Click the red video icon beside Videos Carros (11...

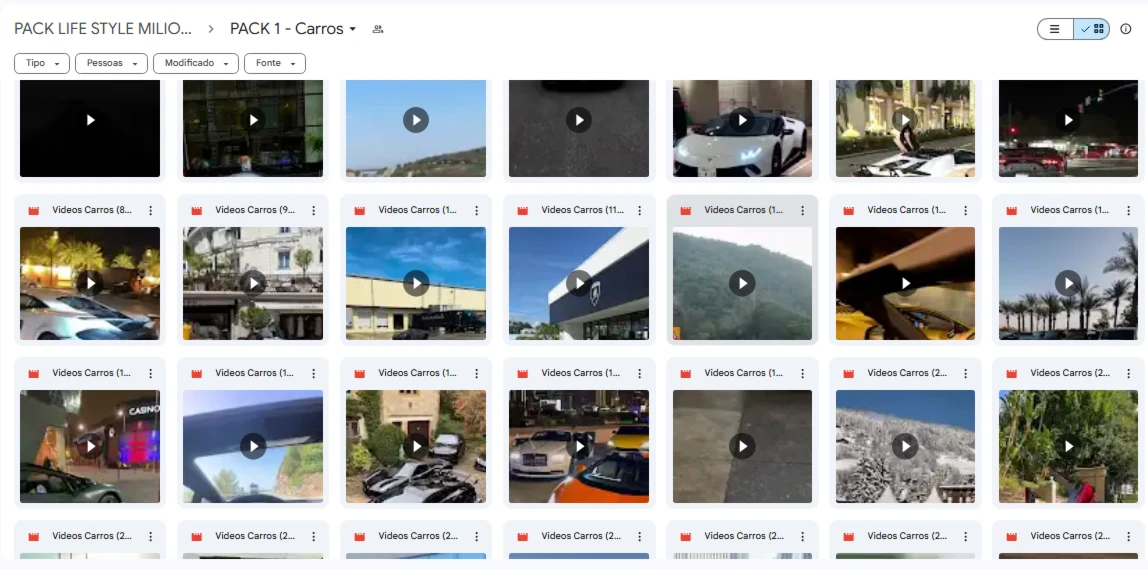point(522,210)
